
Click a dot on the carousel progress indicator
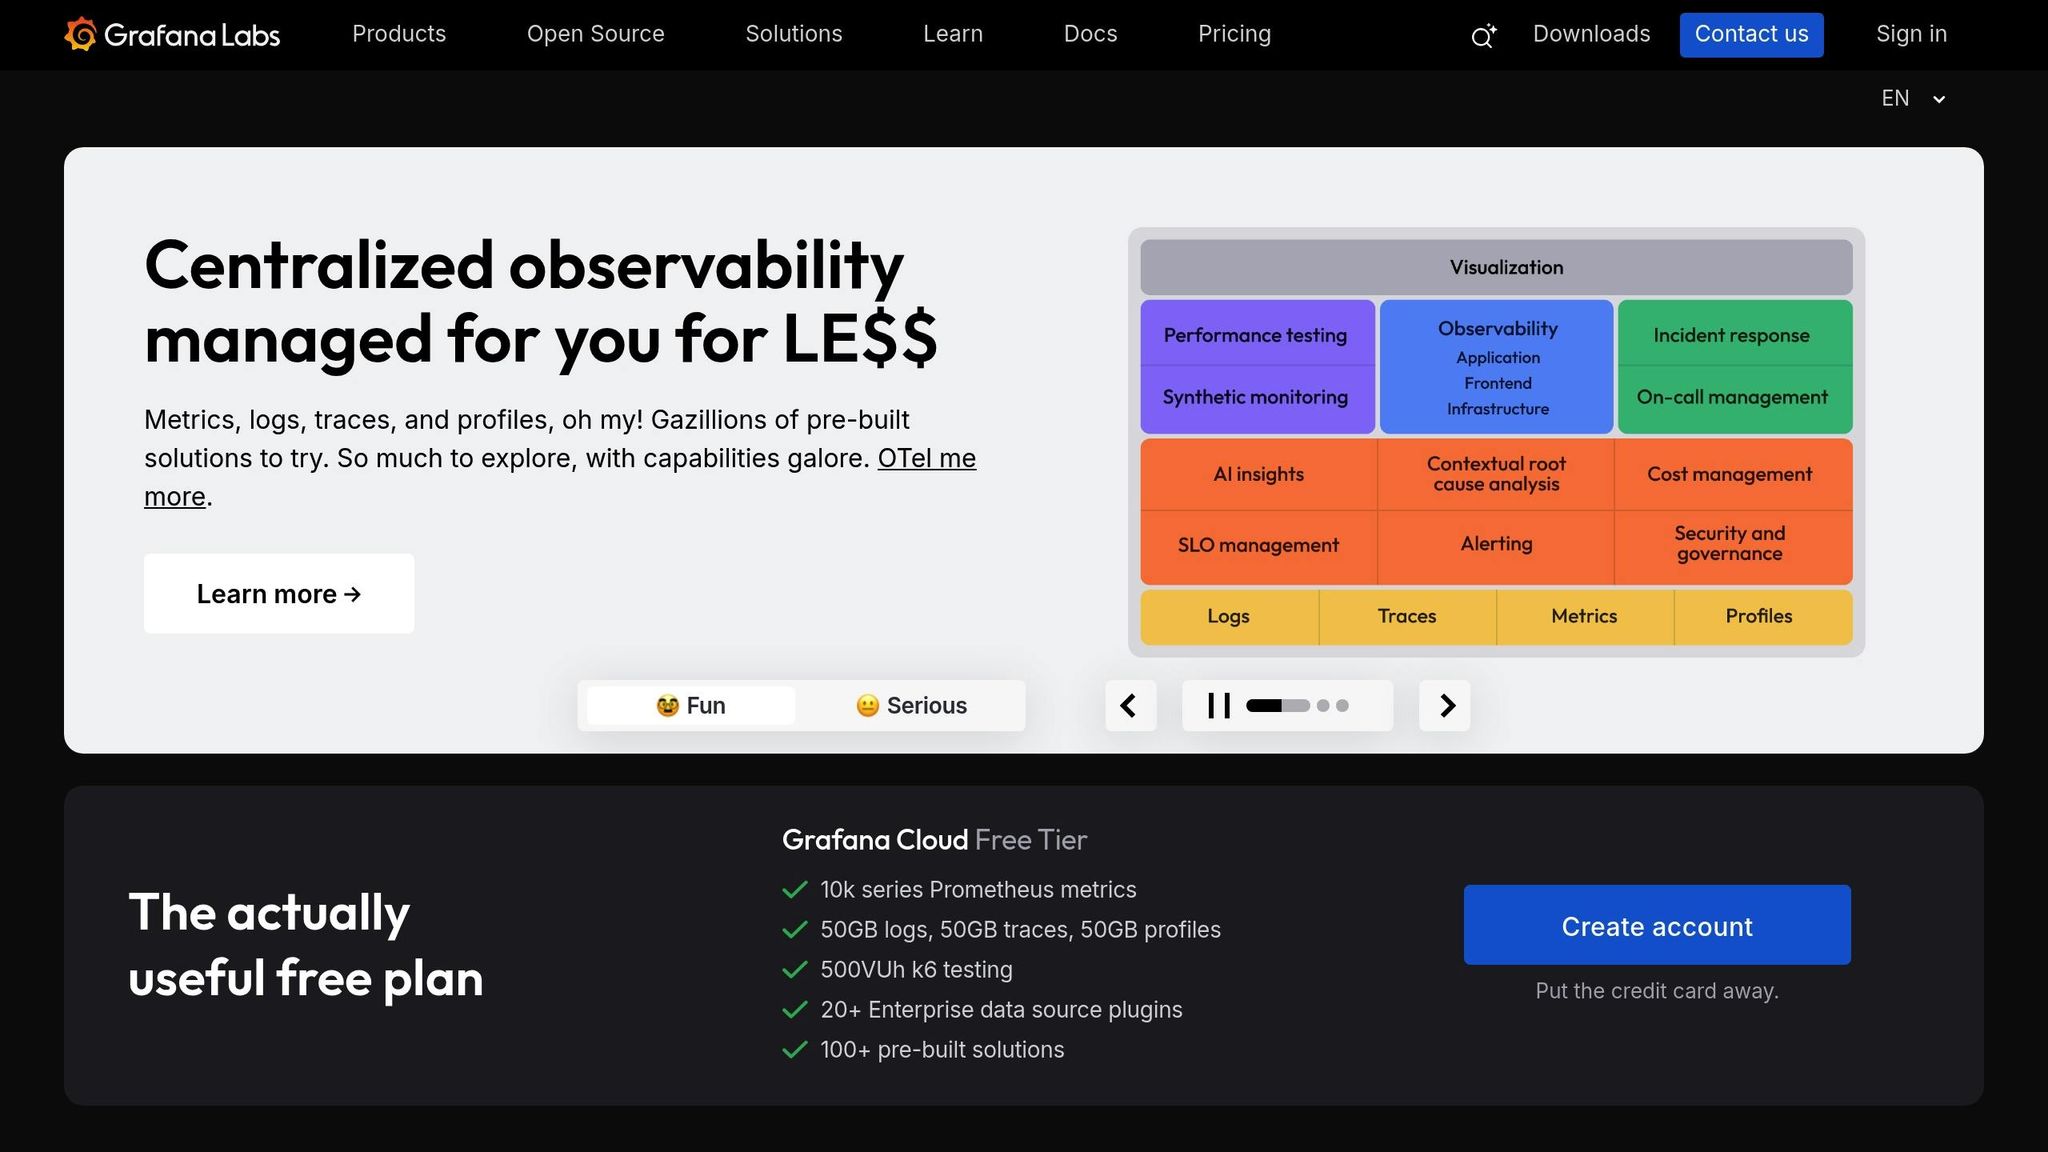pos(1322,705)
